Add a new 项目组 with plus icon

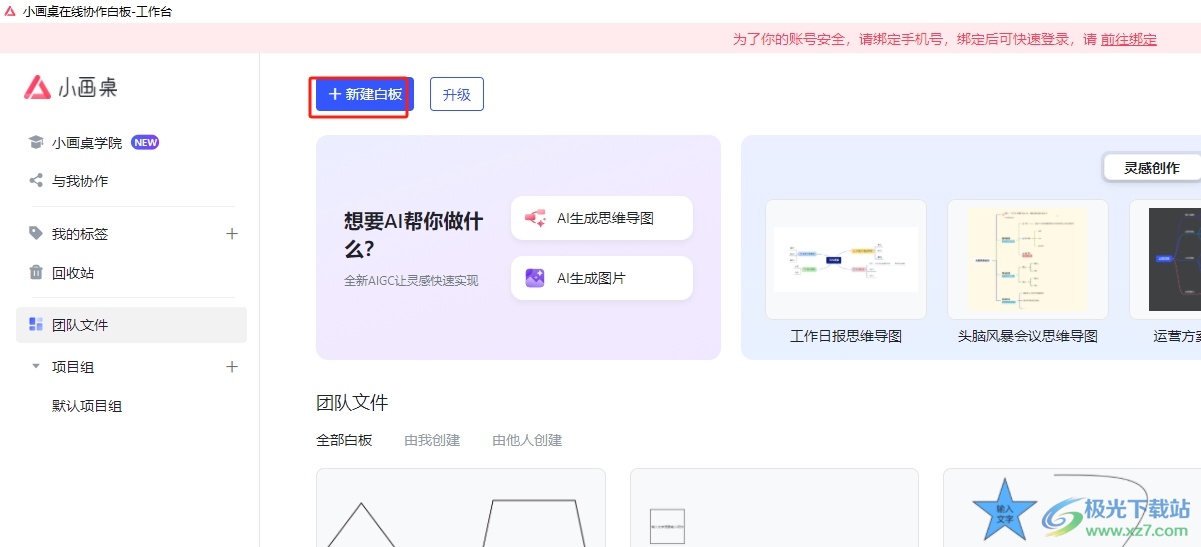[232, 366]
